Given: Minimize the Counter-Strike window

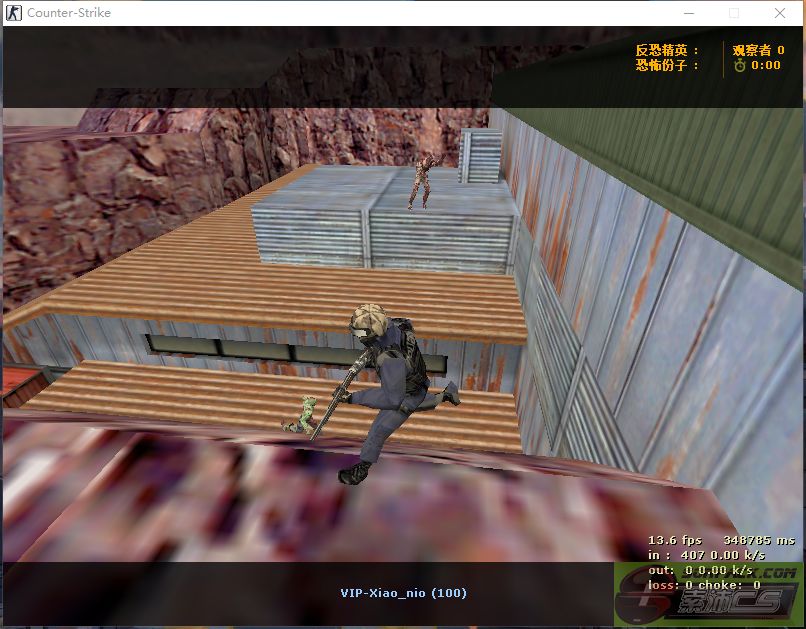Looking at the screenshot, I should tap(689, 13).
